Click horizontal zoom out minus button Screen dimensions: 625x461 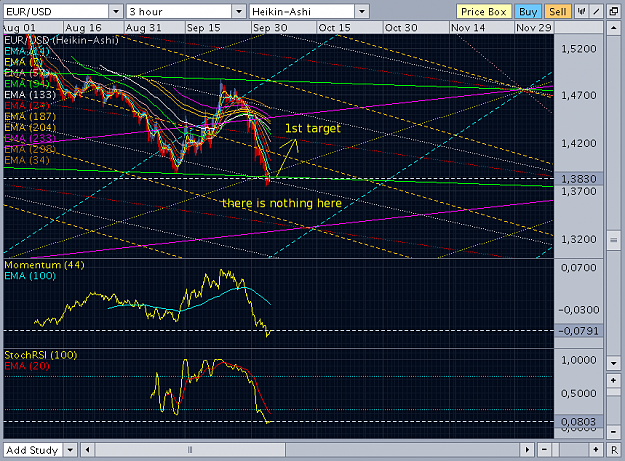(544, 450)
